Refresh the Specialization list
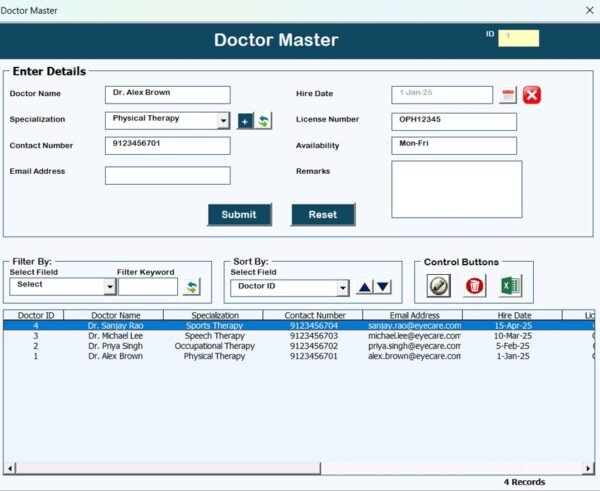Viewport: 600px width, 491px height. pos(263,121)
